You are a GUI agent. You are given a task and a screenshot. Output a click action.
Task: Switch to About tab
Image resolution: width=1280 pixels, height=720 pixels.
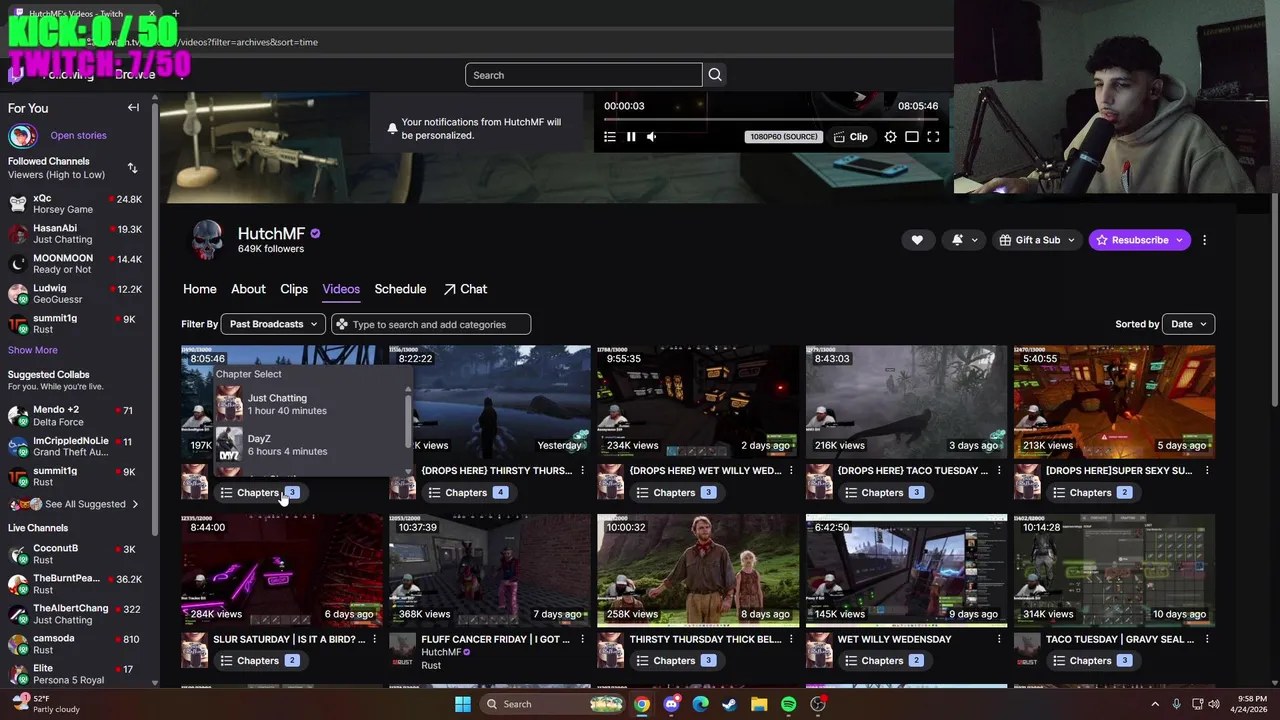pos(248,289)
